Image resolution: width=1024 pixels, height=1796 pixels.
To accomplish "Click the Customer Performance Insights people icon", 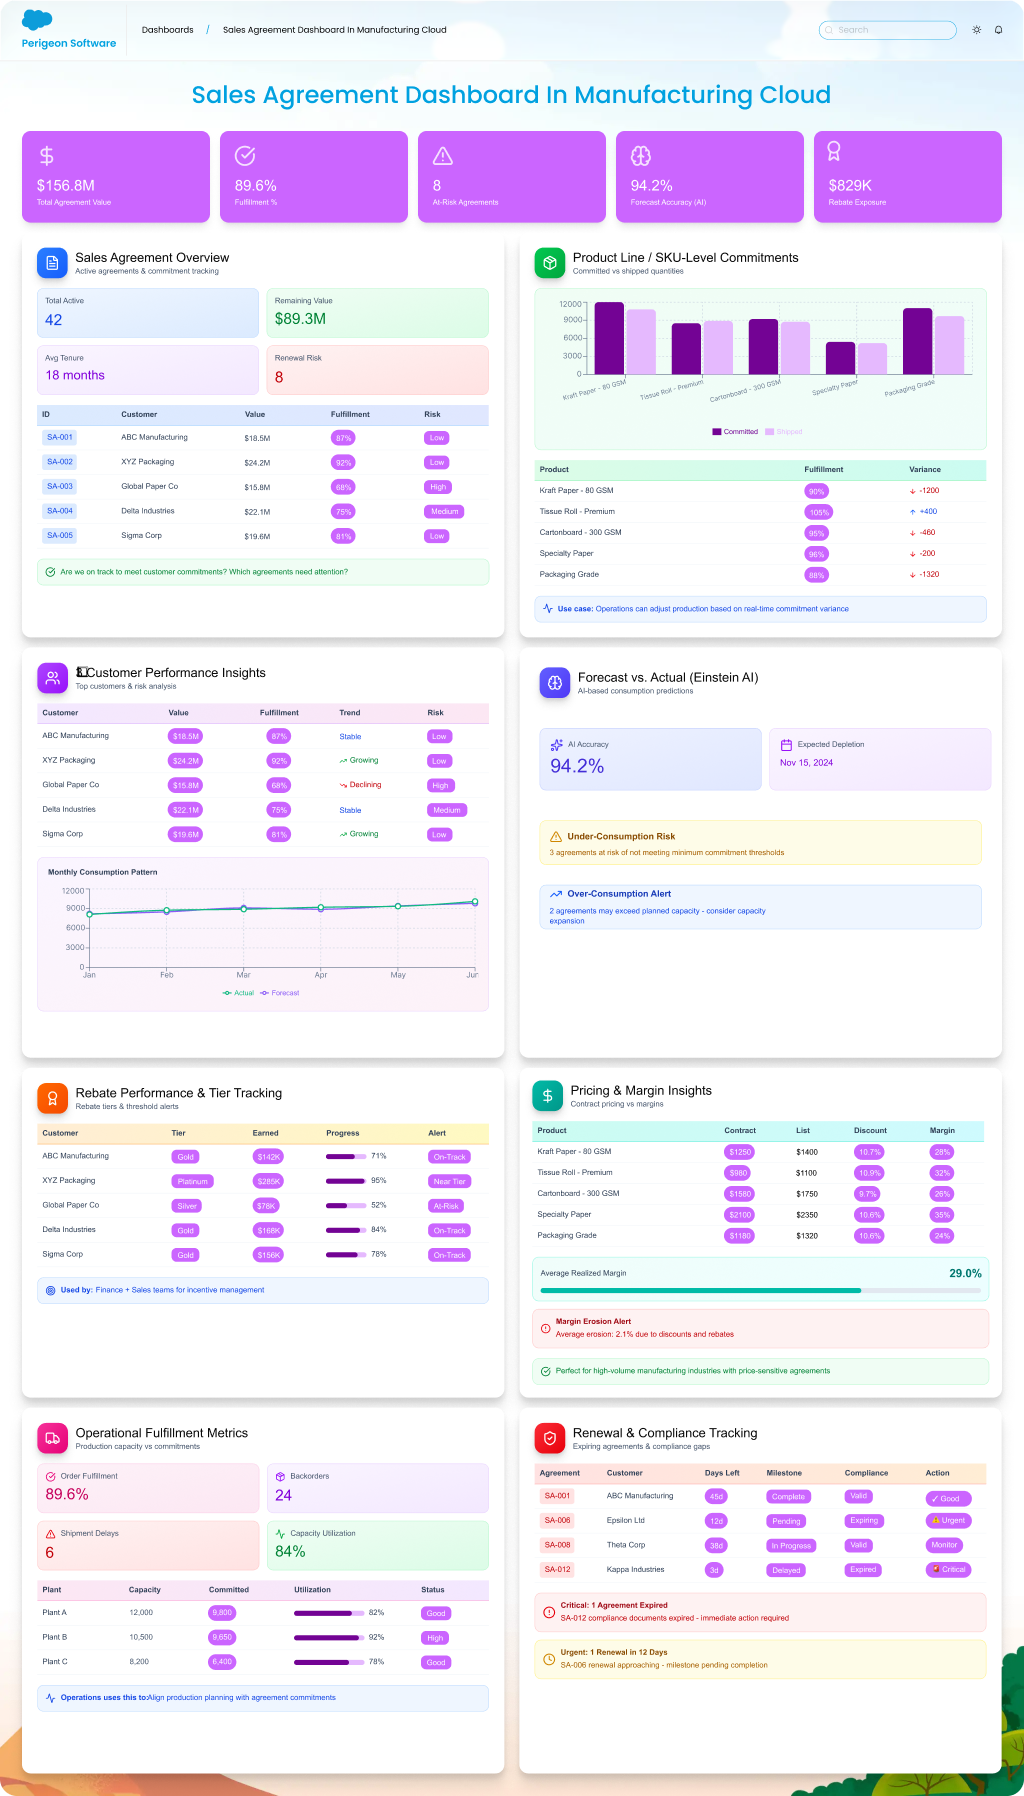I will [x=52, y=678].
